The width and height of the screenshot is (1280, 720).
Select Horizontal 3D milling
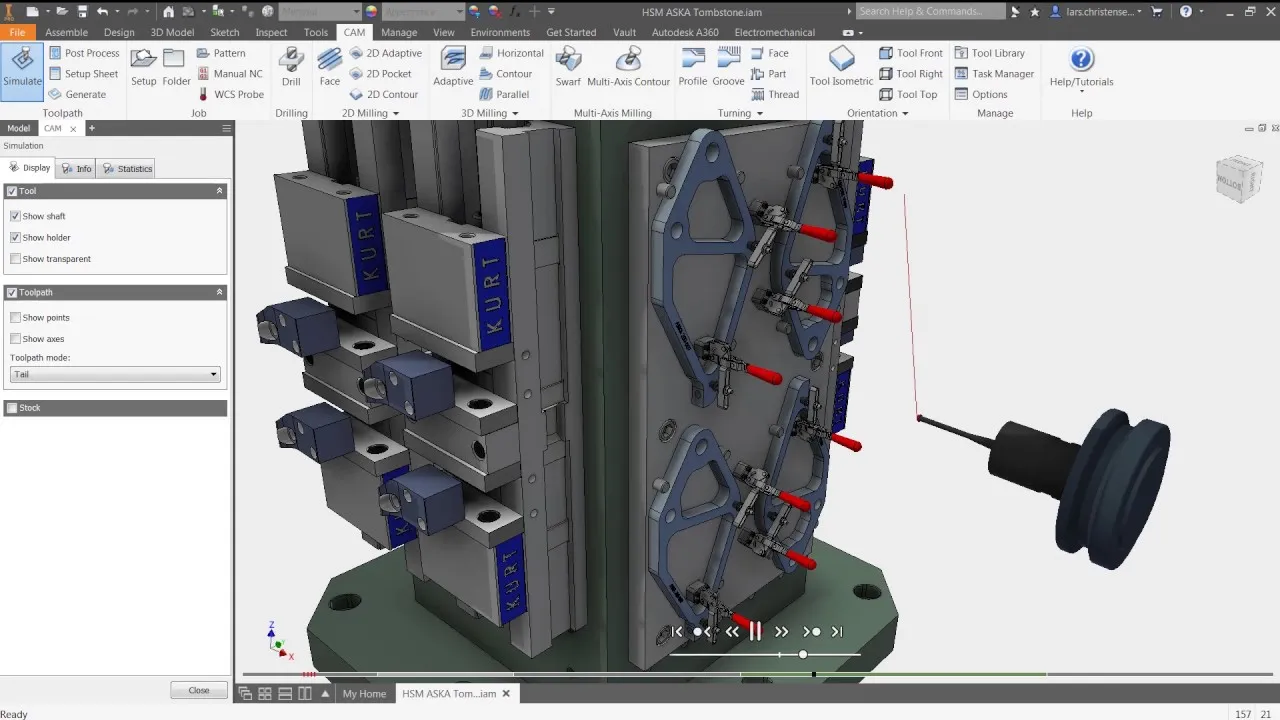coord(511,53)
